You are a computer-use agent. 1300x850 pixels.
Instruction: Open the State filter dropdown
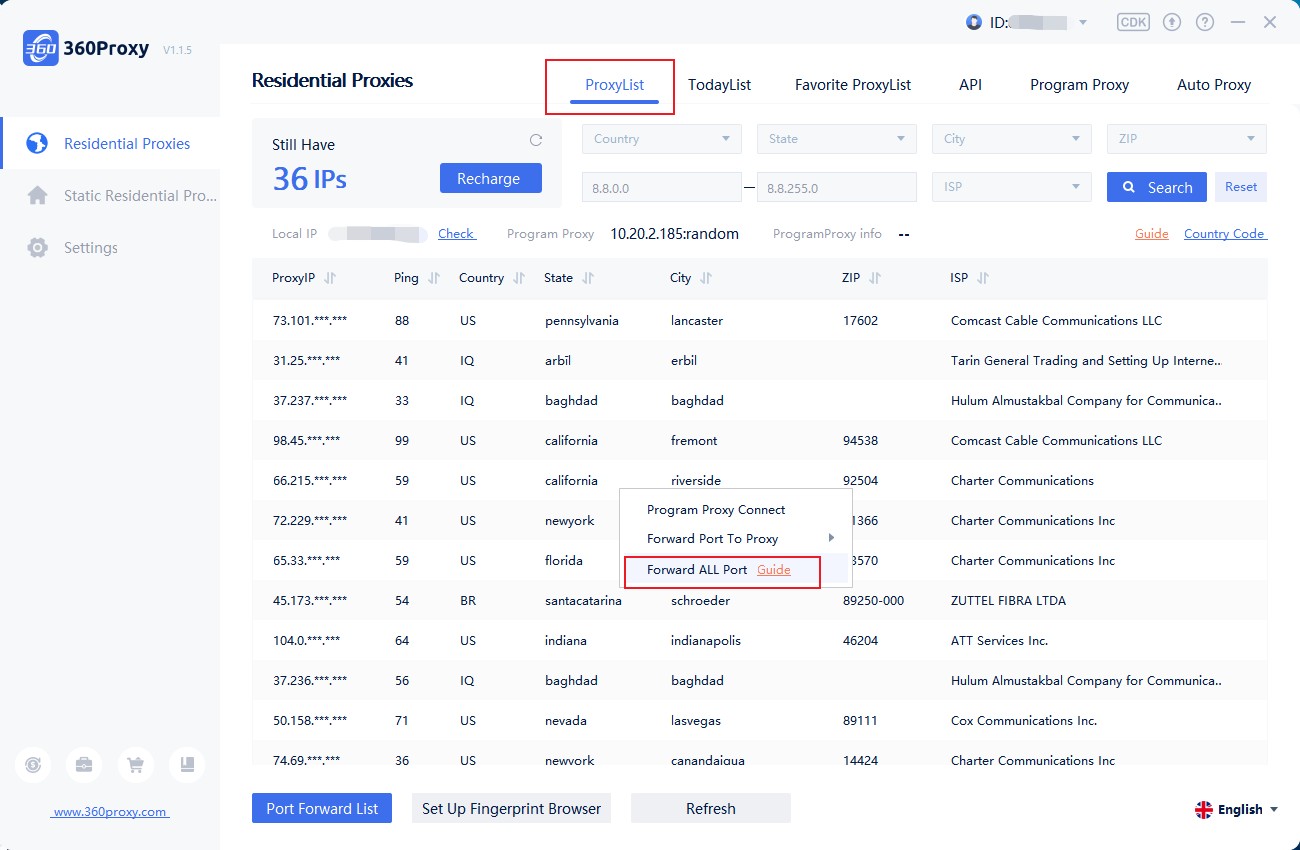[837, 139]
